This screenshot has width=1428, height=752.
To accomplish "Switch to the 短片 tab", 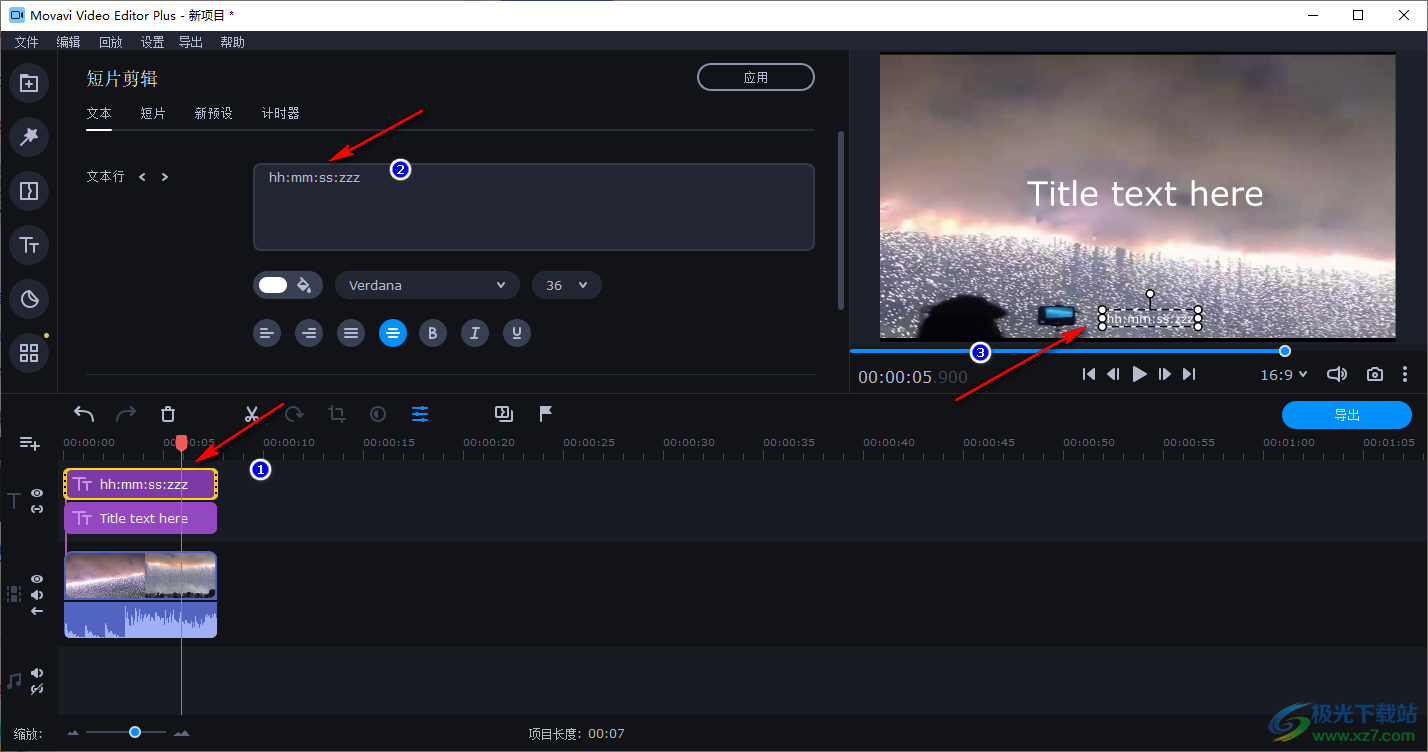I will pos(153,114).
